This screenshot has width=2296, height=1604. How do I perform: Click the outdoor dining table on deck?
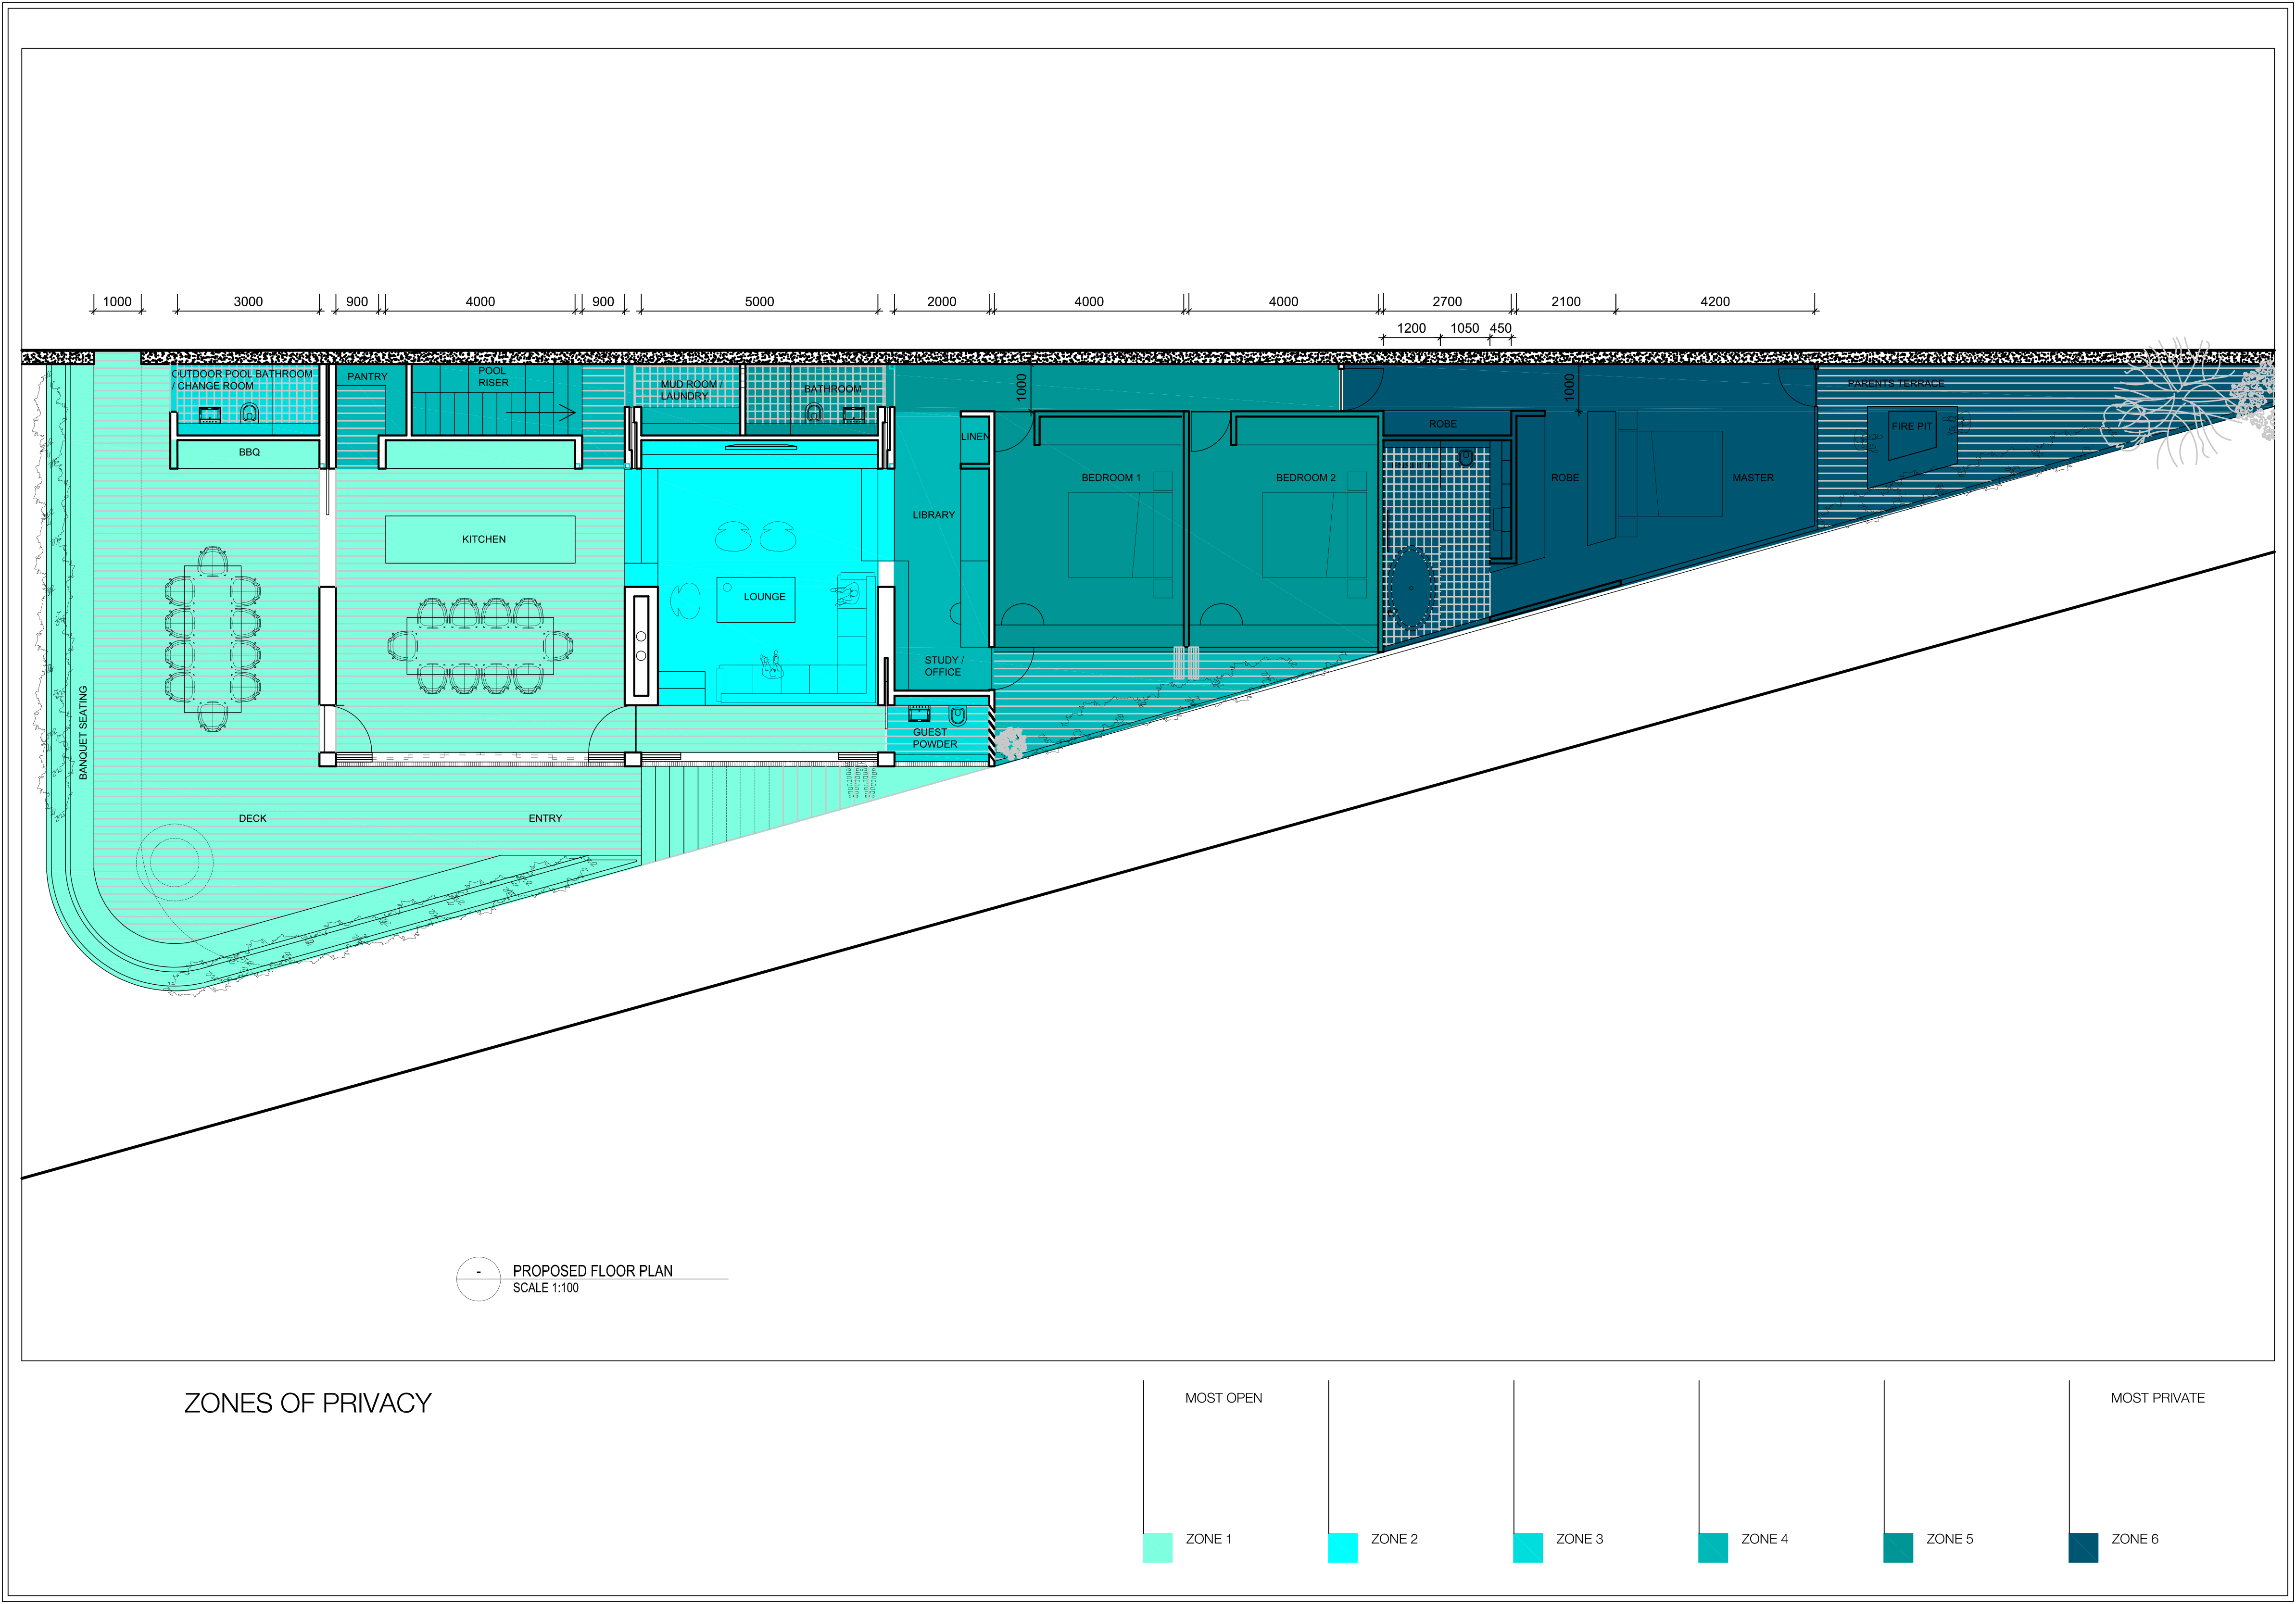(212, 638)
